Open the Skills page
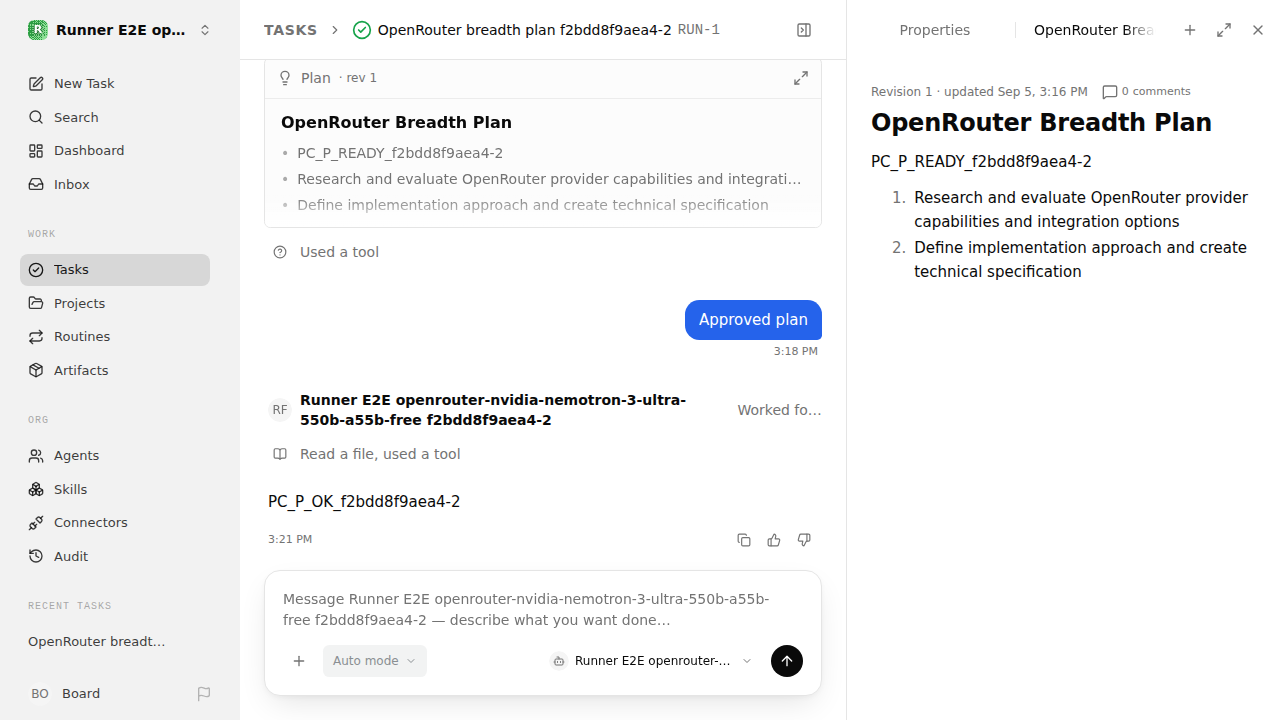Image resolution: width=1280 pixels, height=720 pixels. (115, 489)
